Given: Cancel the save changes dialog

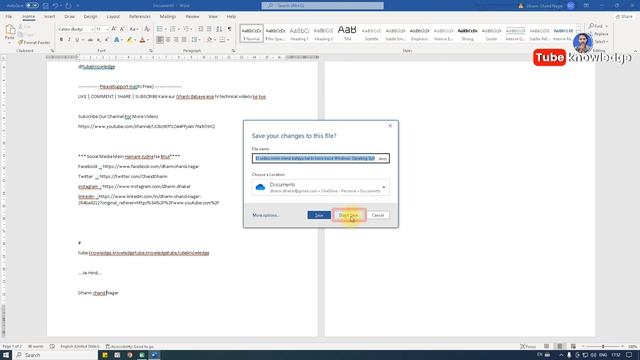Looking at the screenshot, I should pos(378,215).
